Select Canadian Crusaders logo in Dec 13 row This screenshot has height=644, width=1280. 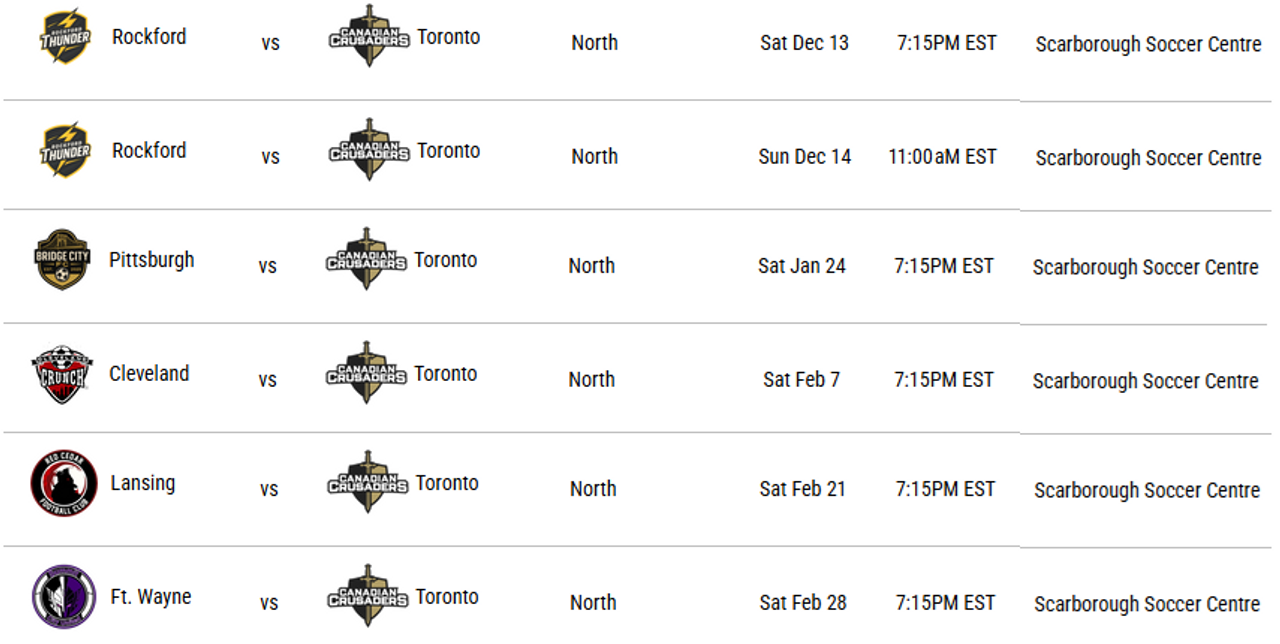tap(369, 37)
